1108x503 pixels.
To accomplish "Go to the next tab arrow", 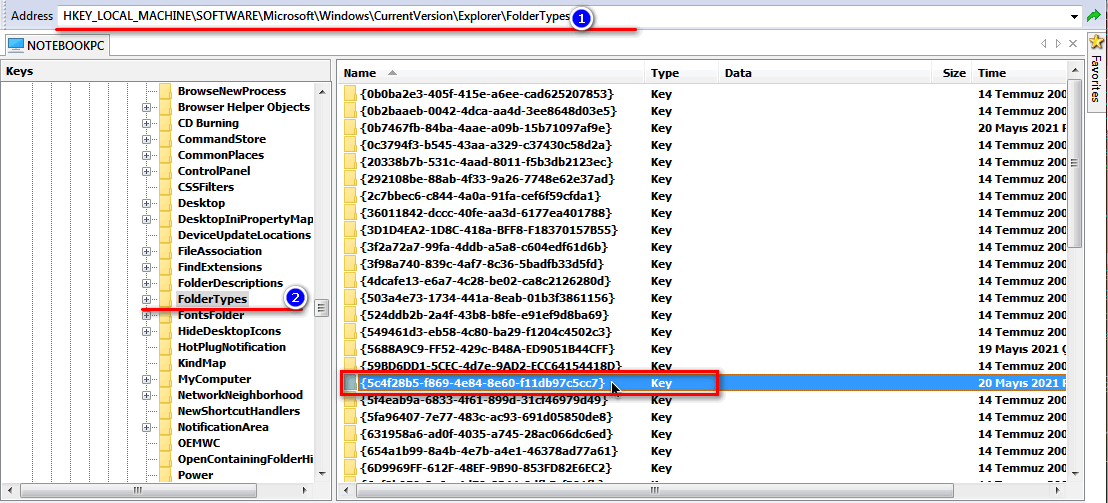I will pos(1058,44).
